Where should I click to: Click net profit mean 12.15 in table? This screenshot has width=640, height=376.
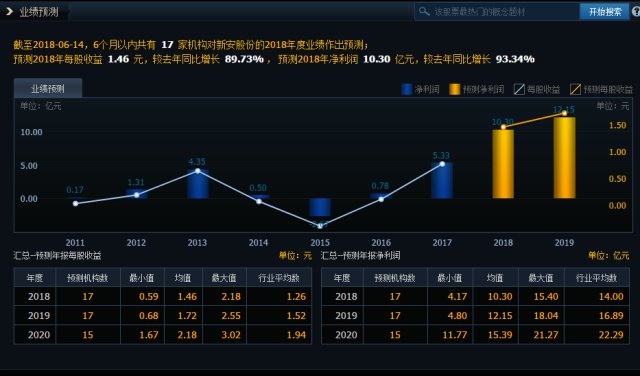(x=500, y=316)
